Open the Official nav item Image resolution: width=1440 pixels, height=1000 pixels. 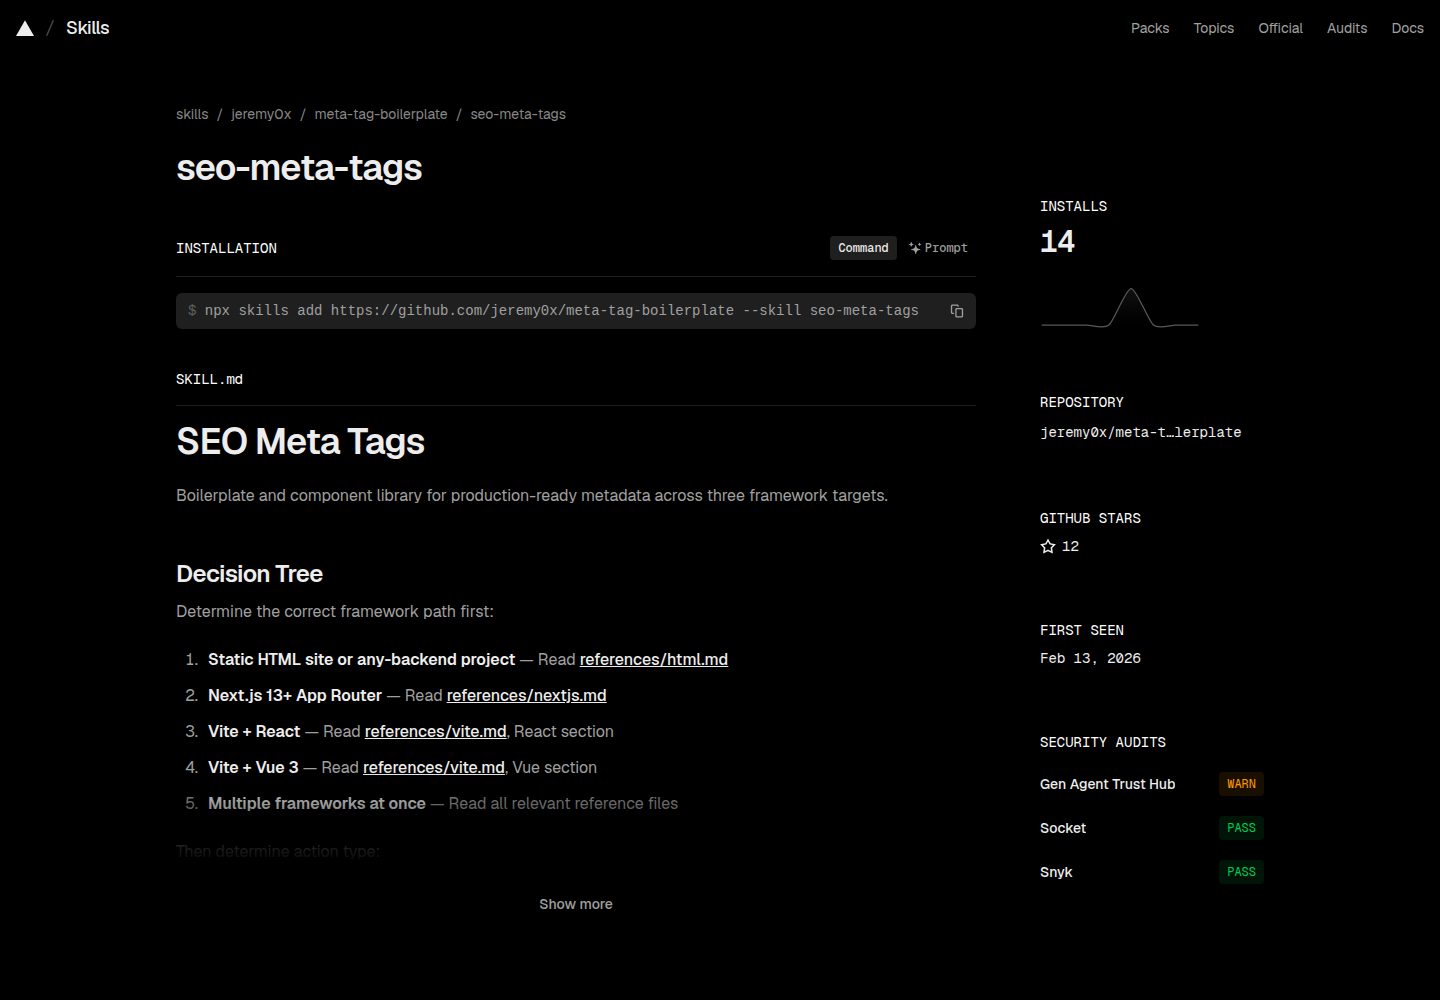point(1280,28)
